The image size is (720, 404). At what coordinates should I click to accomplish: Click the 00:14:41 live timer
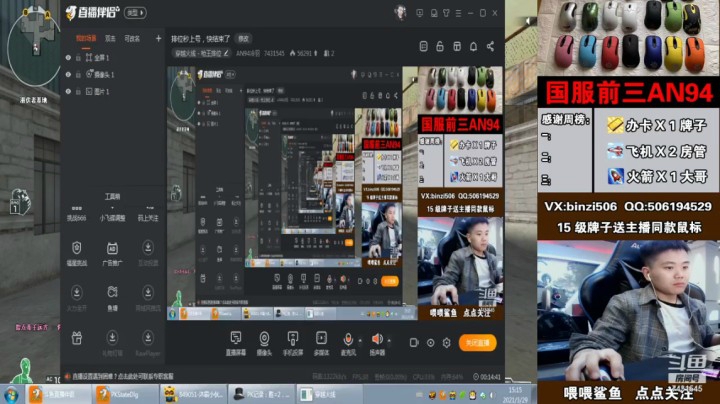click(487, 376)
